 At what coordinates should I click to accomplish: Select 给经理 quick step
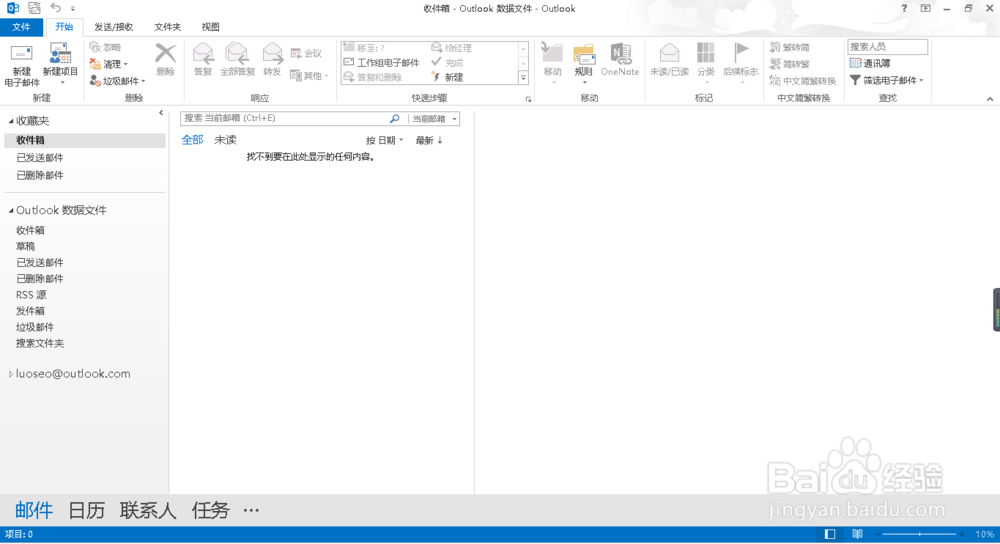pyautogui.click(x=452, y=48)
